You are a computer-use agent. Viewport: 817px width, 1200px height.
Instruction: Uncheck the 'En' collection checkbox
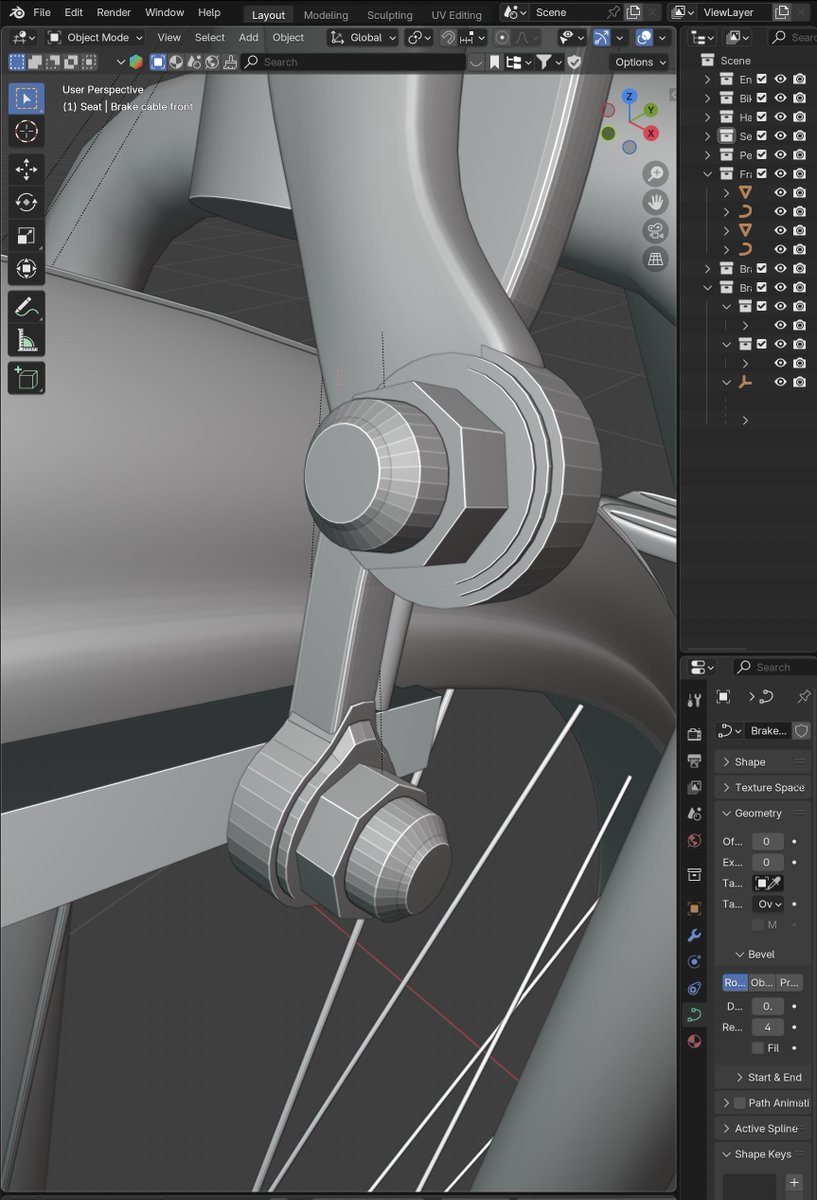point(762,79)
